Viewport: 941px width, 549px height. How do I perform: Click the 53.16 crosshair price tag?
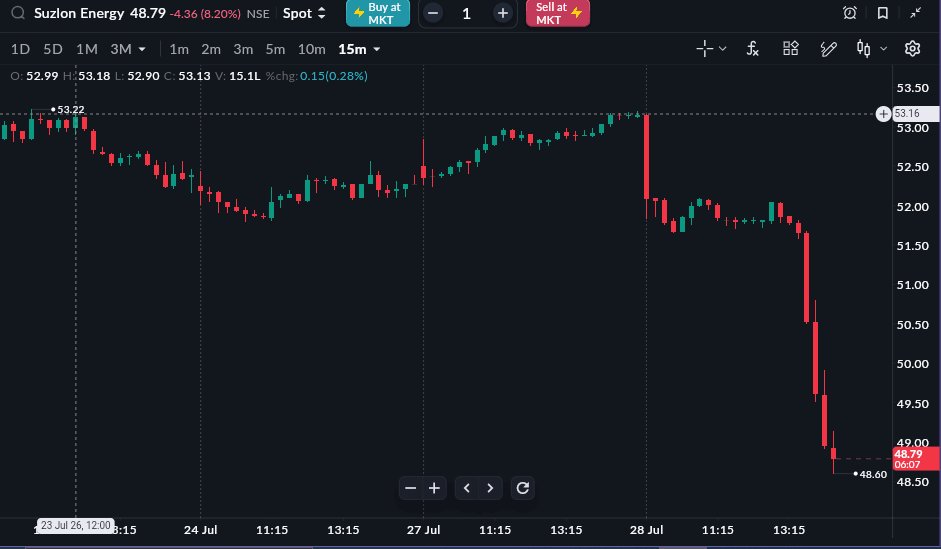click(x=916, y=113)
